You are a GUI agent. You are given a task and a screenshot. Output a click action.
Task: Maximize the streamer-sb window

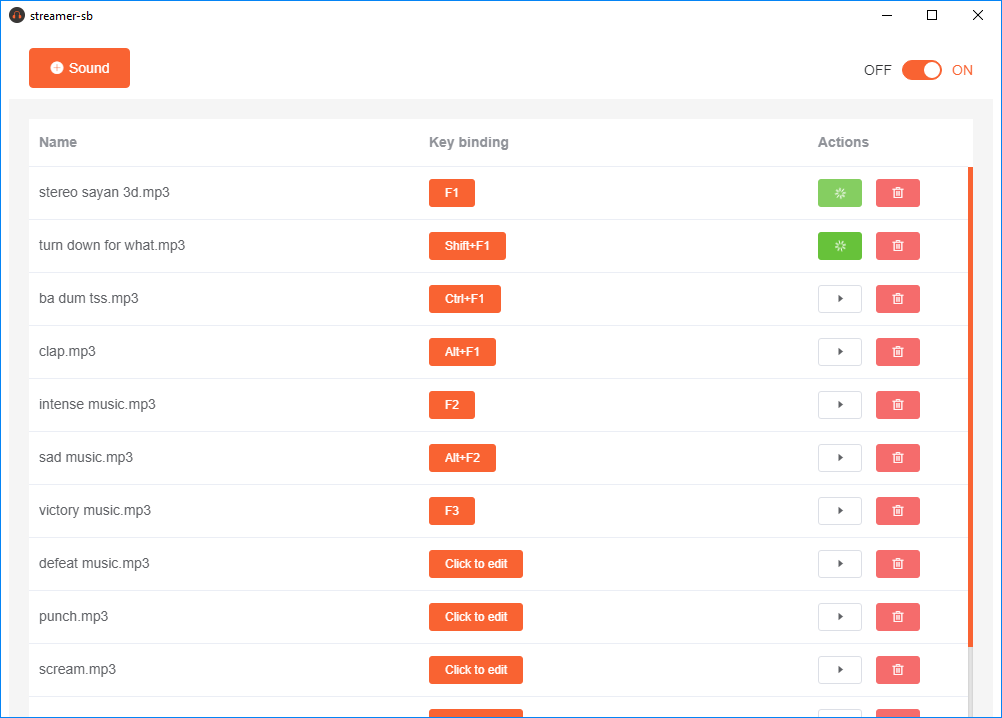click(932, 15)
